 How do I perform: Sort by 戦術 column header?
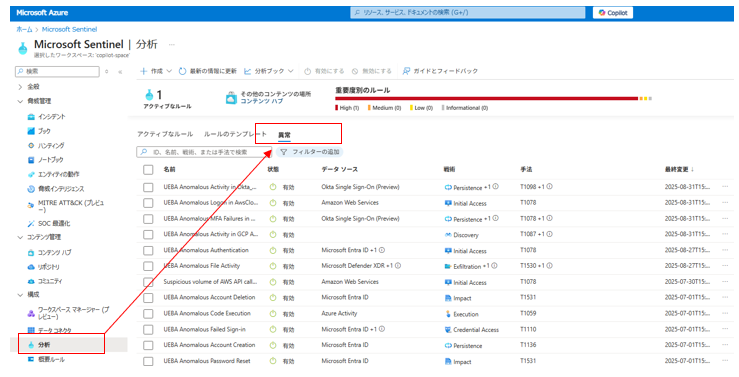click(x=449, y=169)
